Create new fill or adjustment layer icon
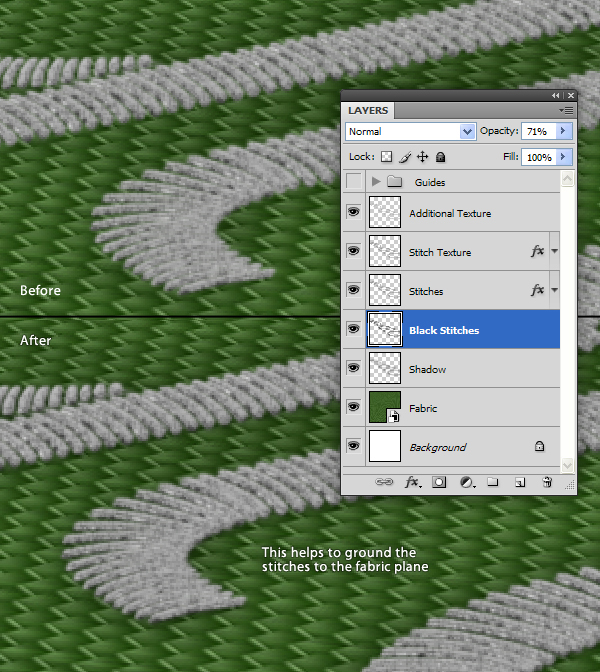Viewport: 600px width, 672px height. (x=468, y=483)
